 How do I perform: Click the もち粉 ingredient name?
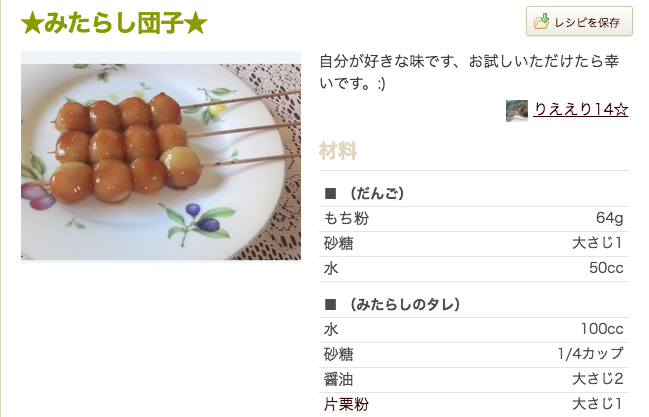tap(346, 219)
